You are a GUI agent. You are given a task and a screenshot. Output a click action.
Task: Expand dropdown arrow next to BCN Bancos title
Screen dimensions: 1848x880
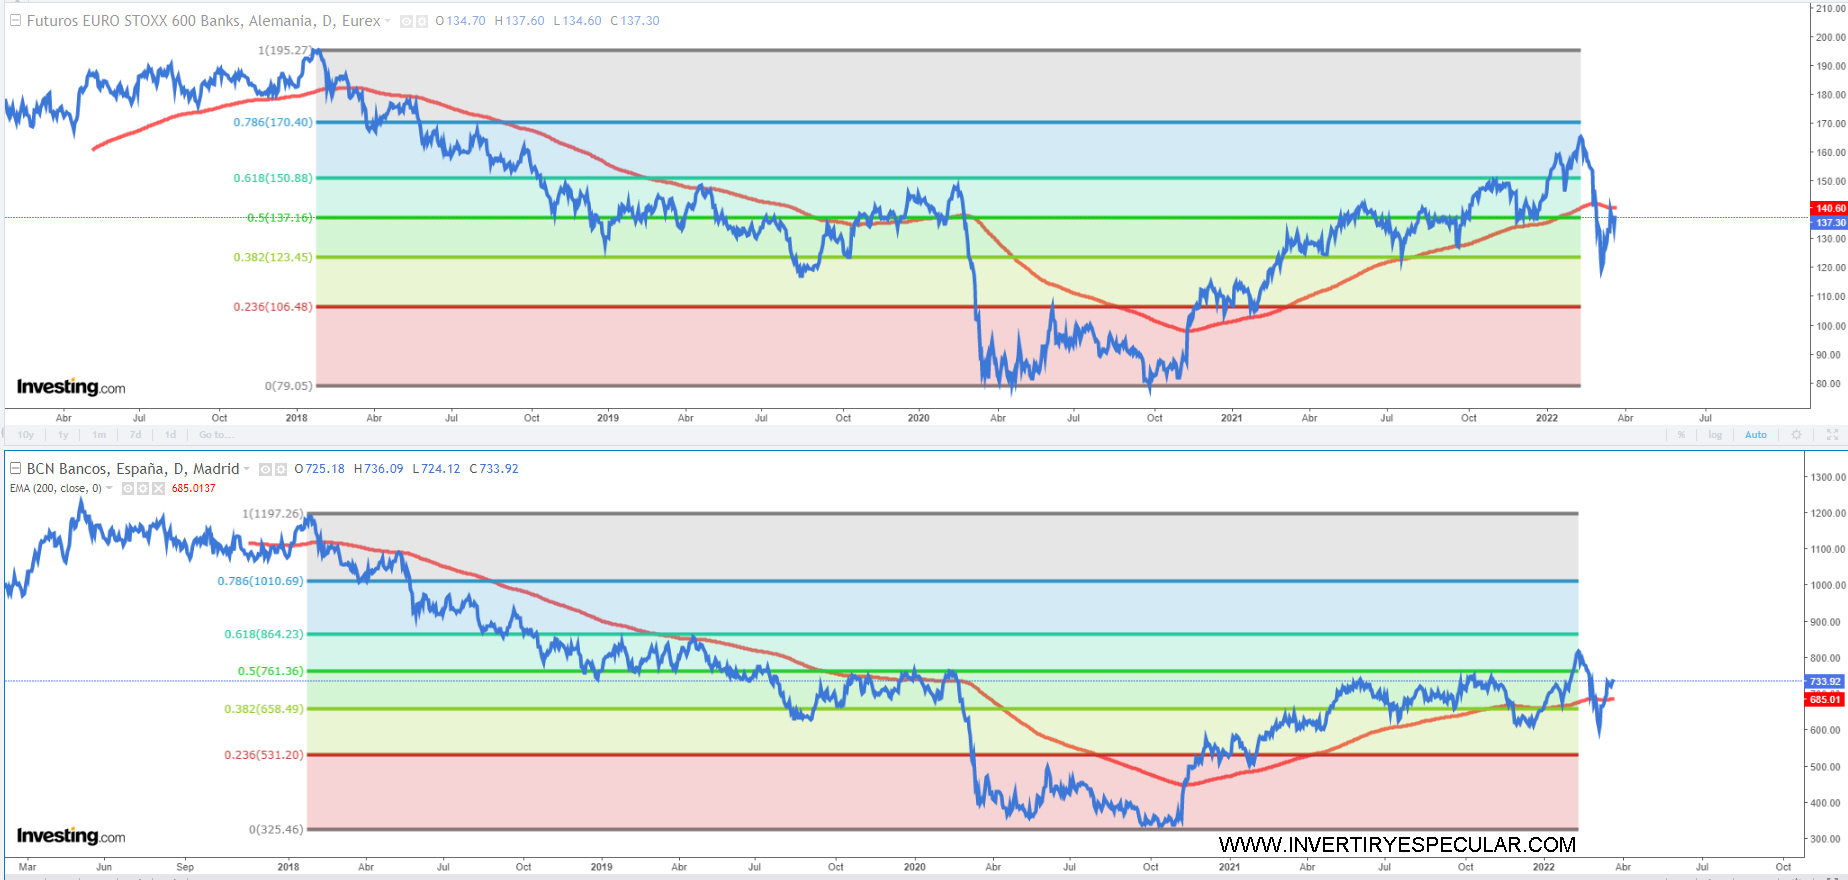click(x=247, y=469)
